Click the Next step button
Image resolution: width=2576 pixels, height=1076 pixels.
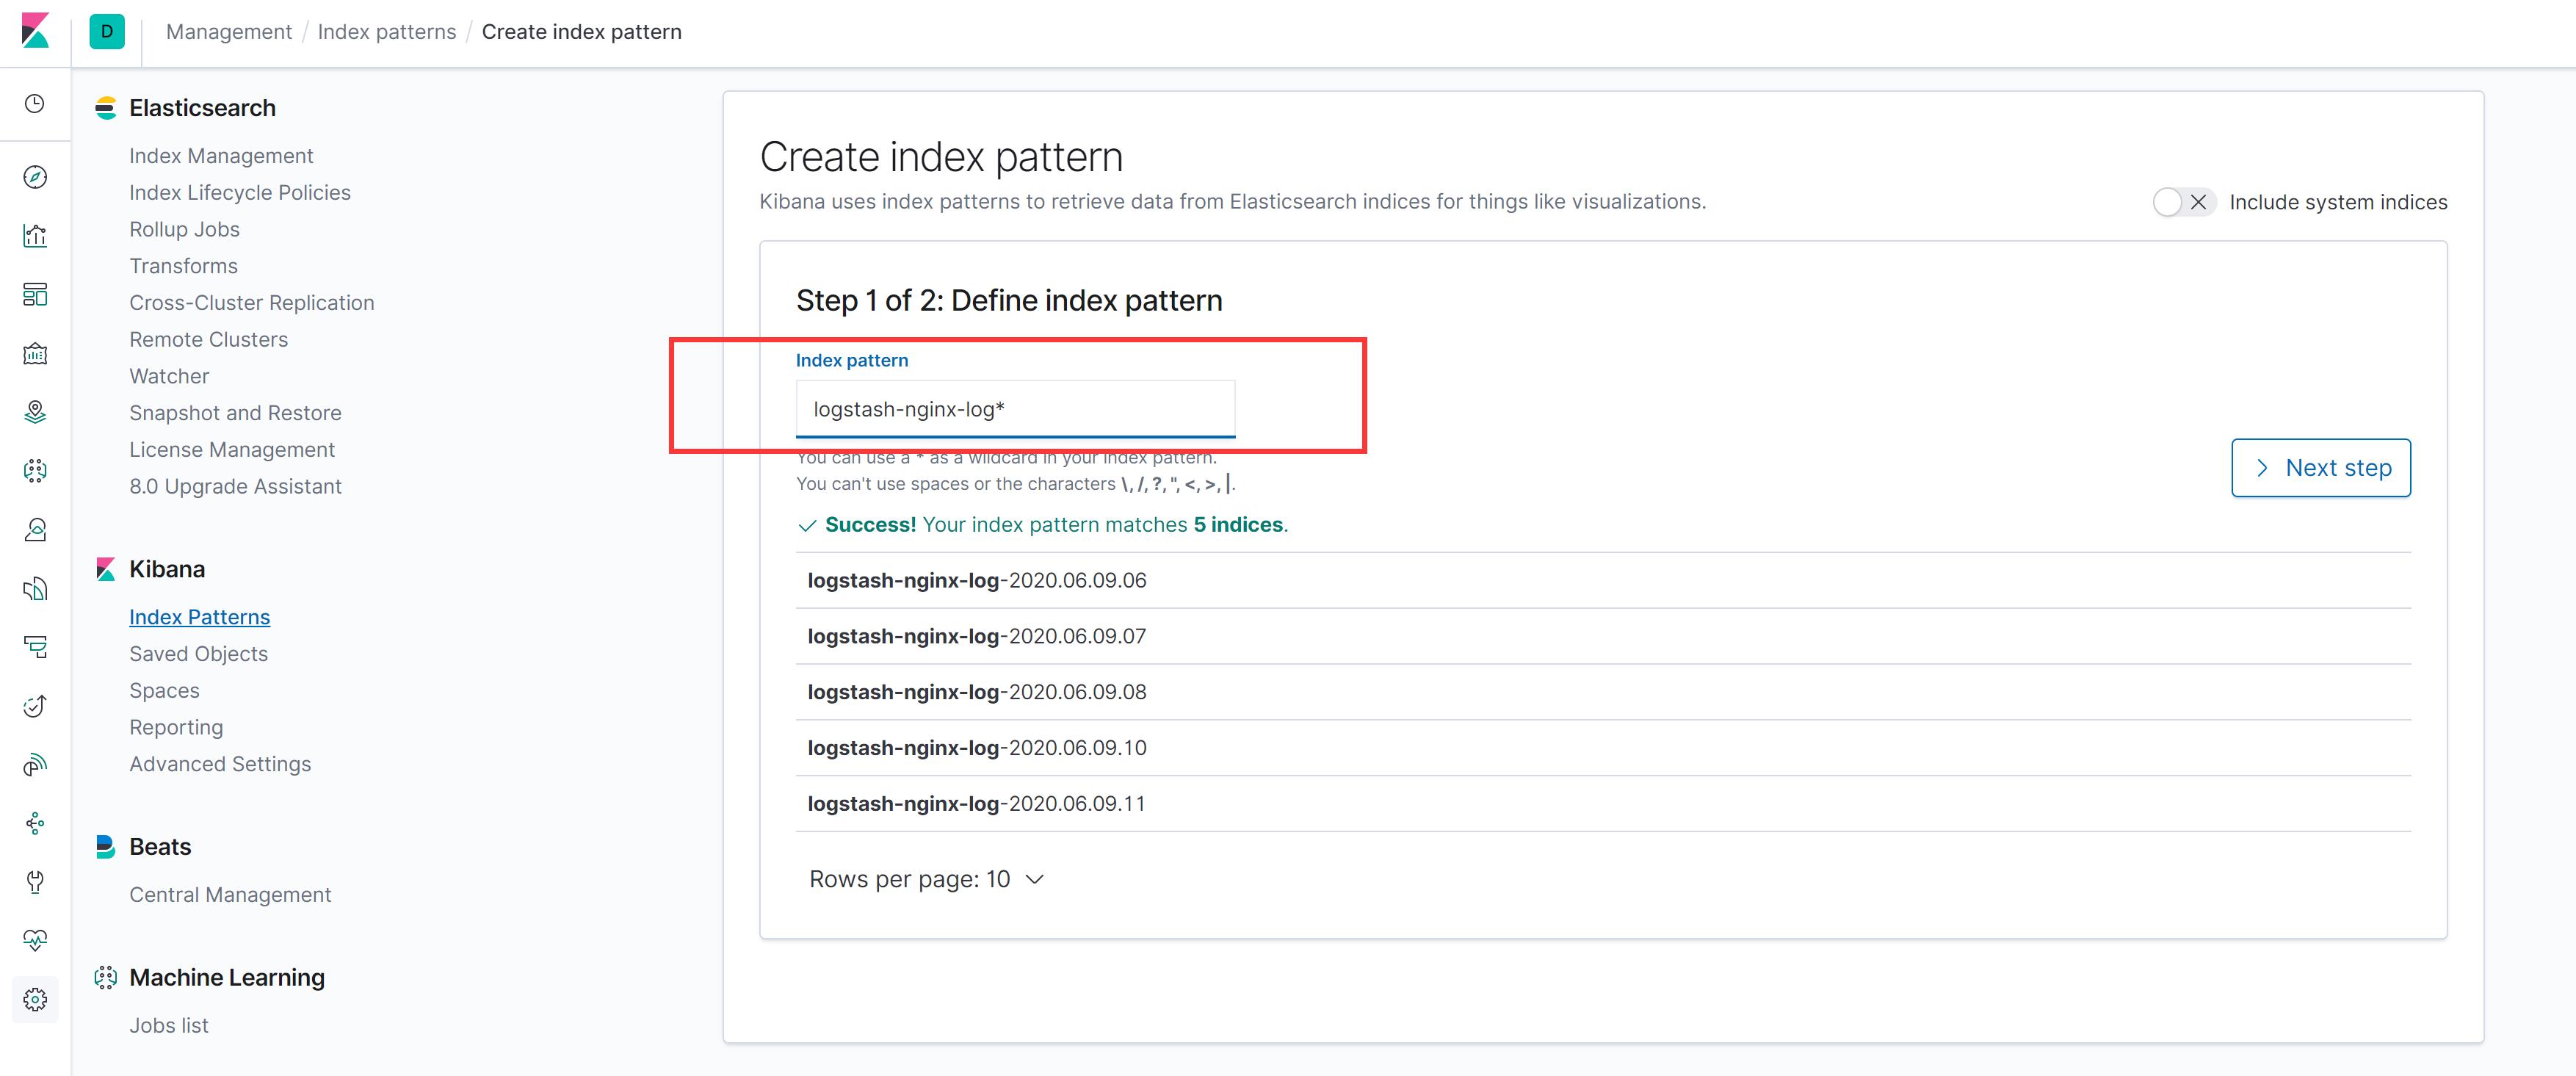2321,468
